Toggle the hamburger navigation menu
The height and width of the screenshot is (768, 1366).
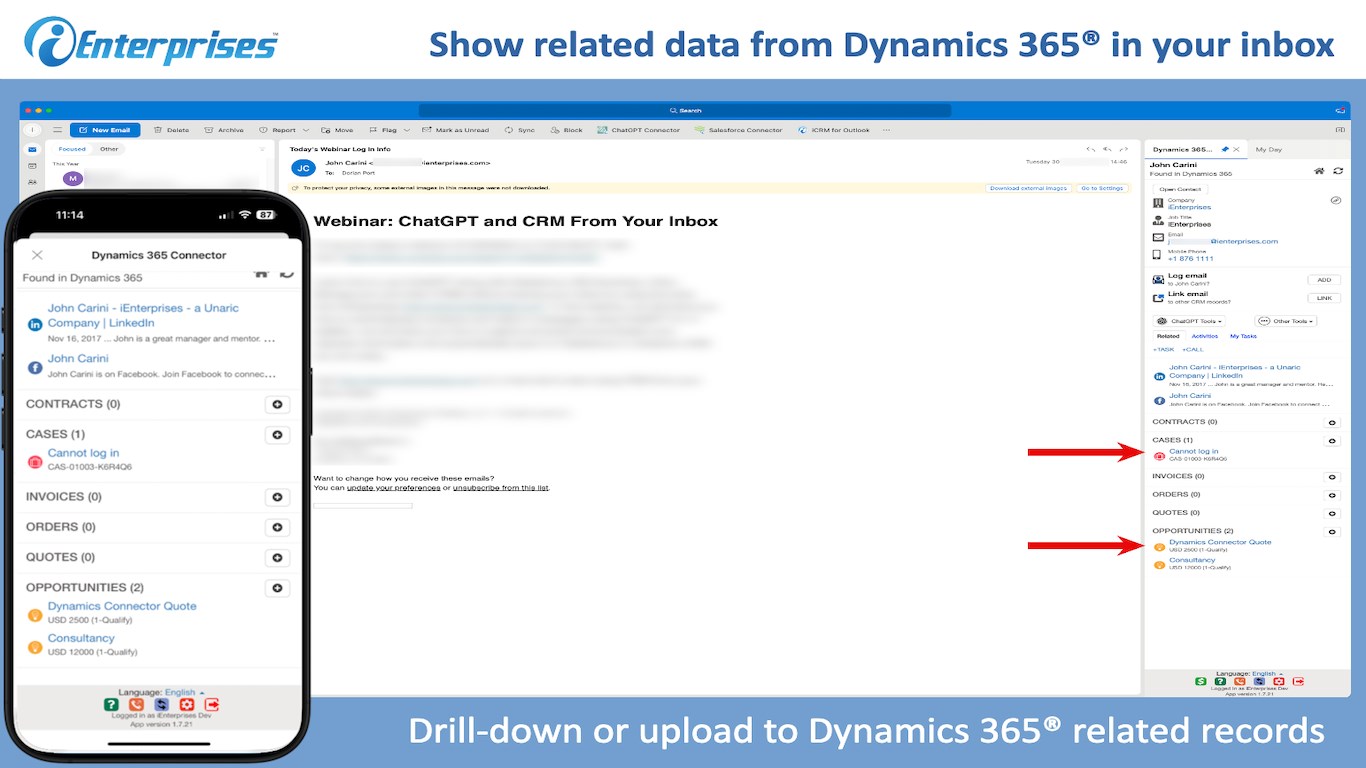click(58, 130)
